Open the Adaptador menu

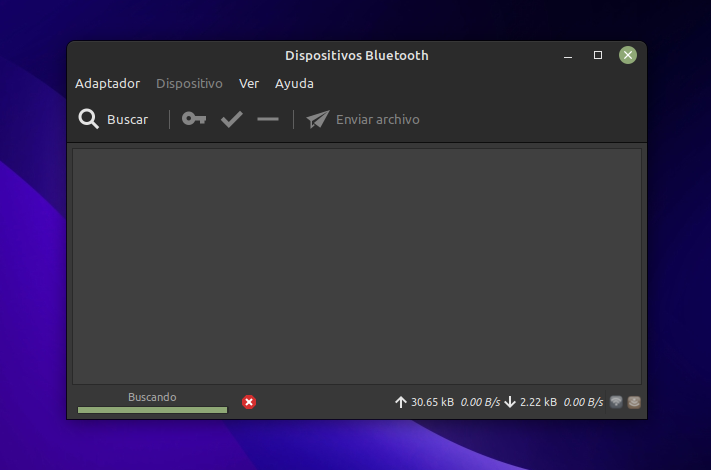pos(107,83)
